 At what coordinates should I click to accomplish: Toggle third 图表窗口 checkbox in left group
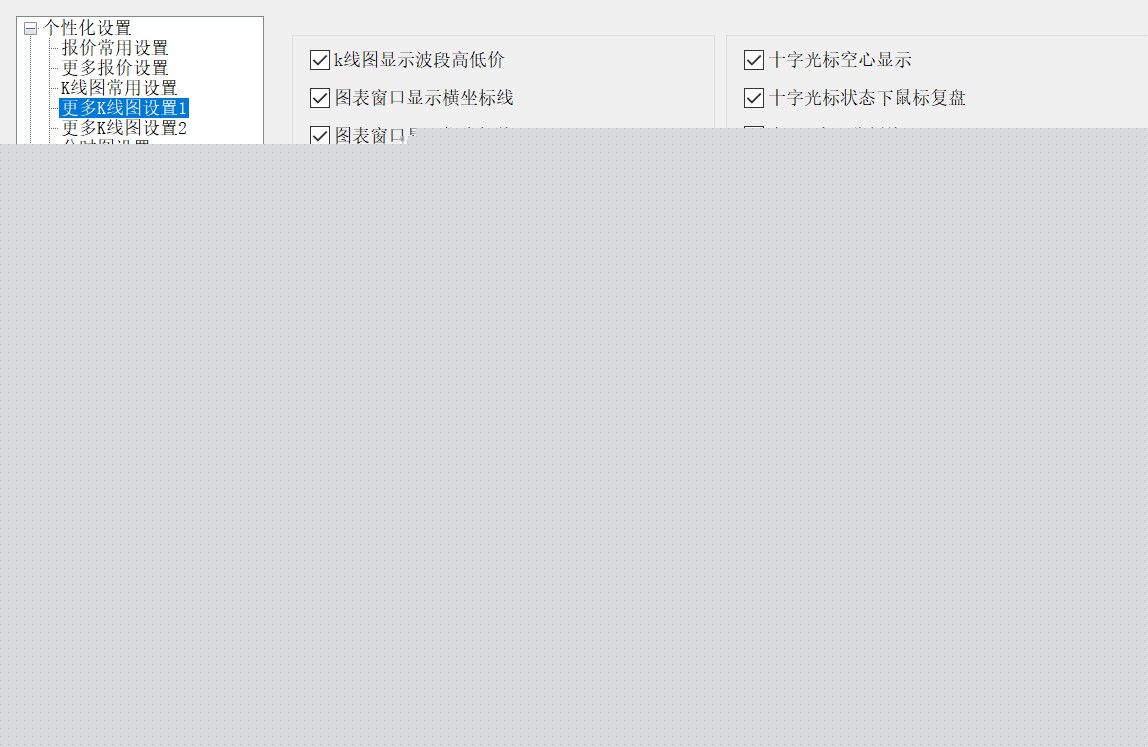click(x=320, y=135)
